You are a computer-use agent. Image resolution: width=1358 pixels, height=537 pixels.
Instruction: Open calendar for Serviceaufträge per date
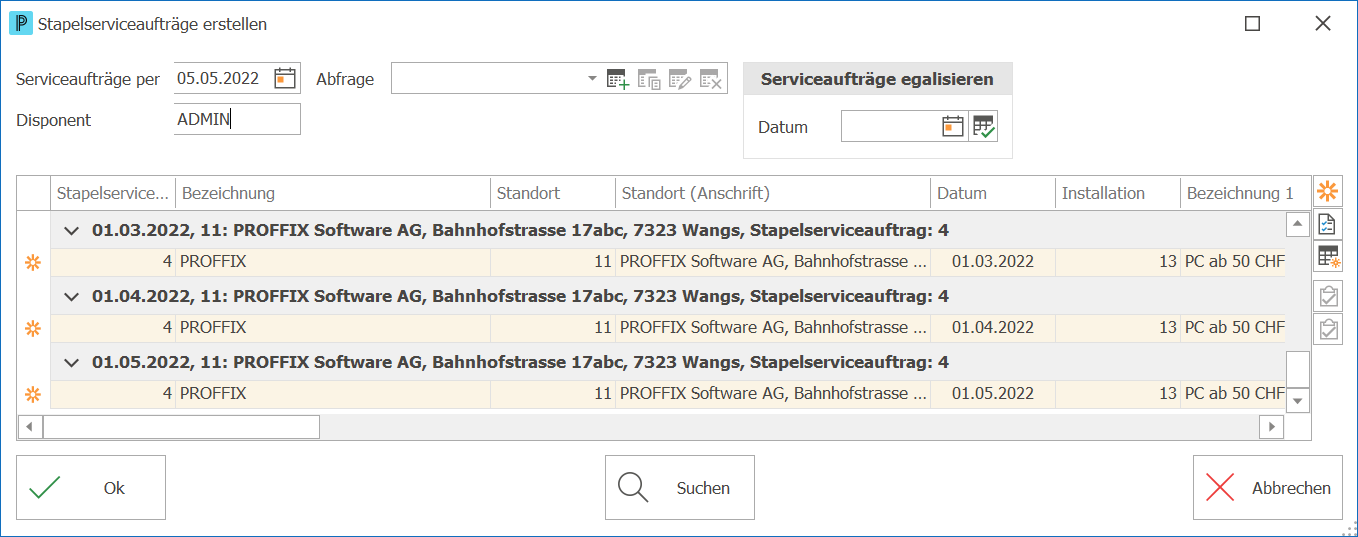(x=285, y=78)
